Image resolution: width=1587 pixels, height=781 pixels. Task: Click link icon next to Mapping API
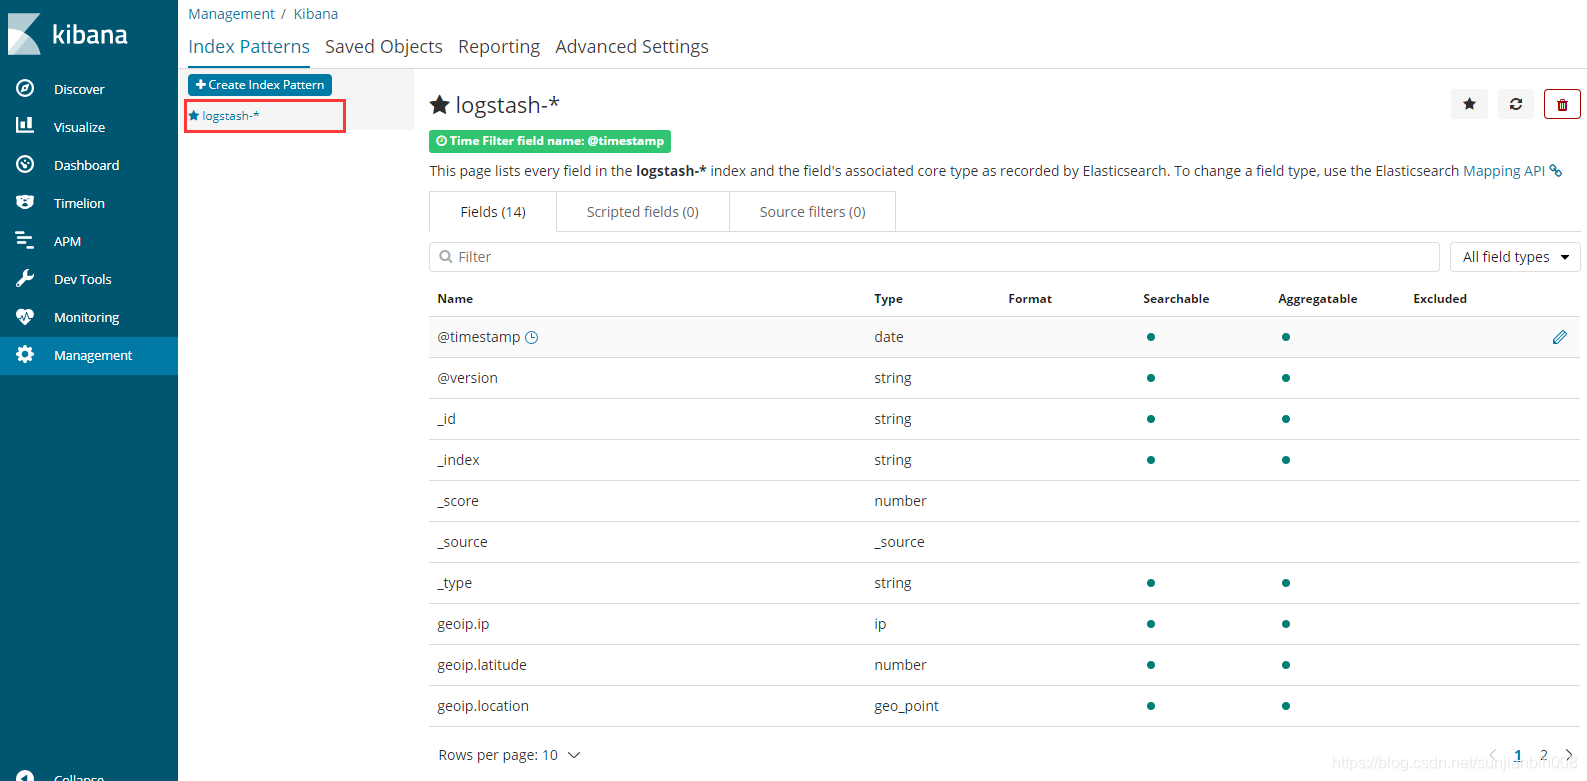(1556, 171)
